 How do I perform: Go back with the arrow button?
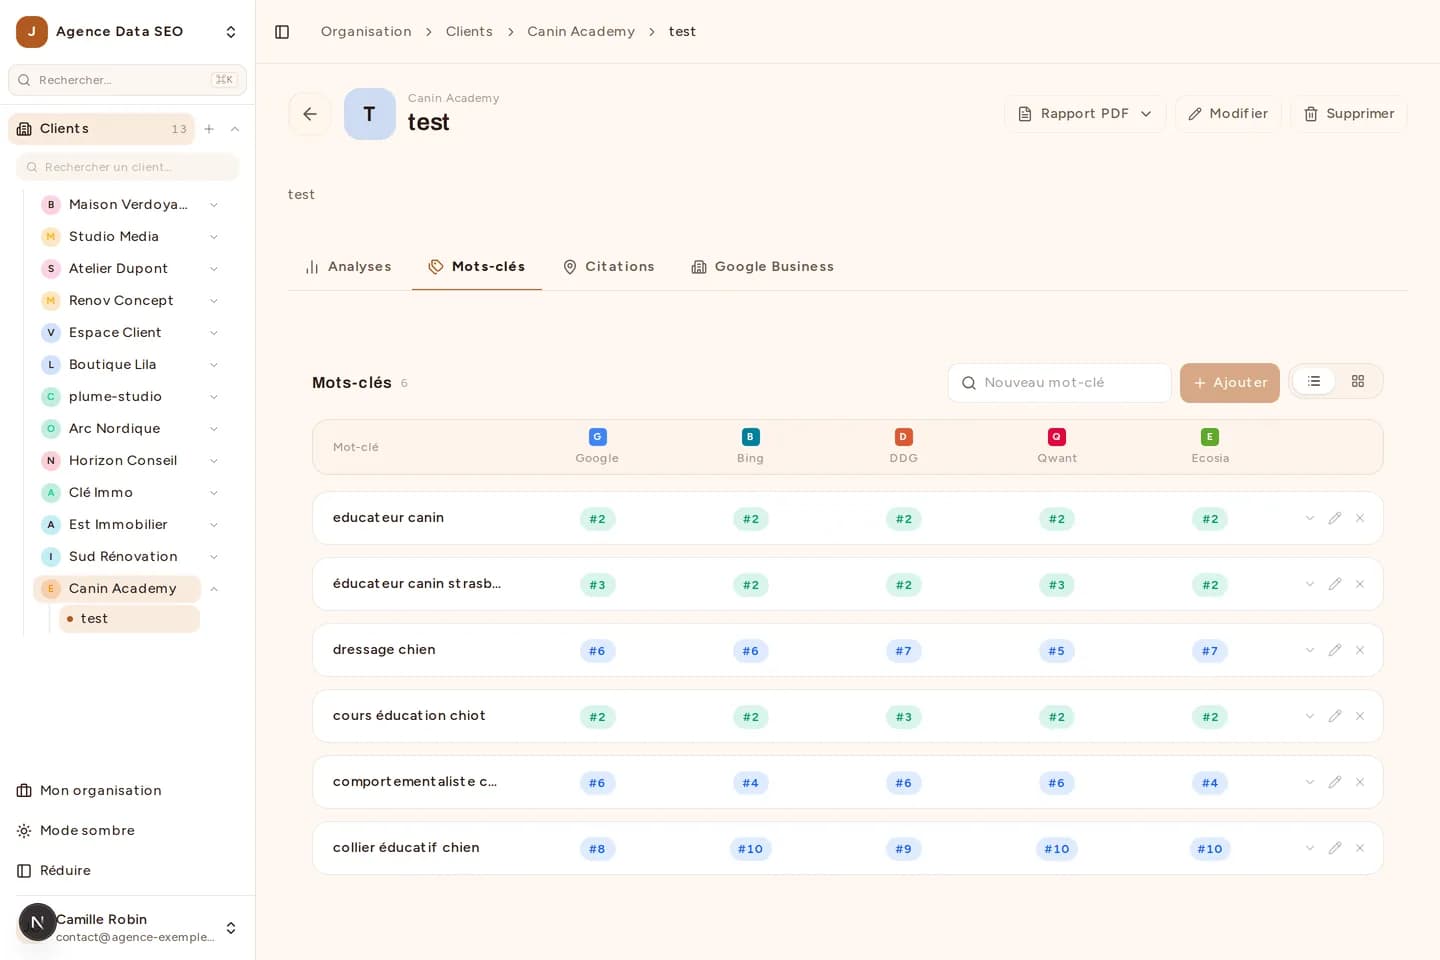pos(310,114)
